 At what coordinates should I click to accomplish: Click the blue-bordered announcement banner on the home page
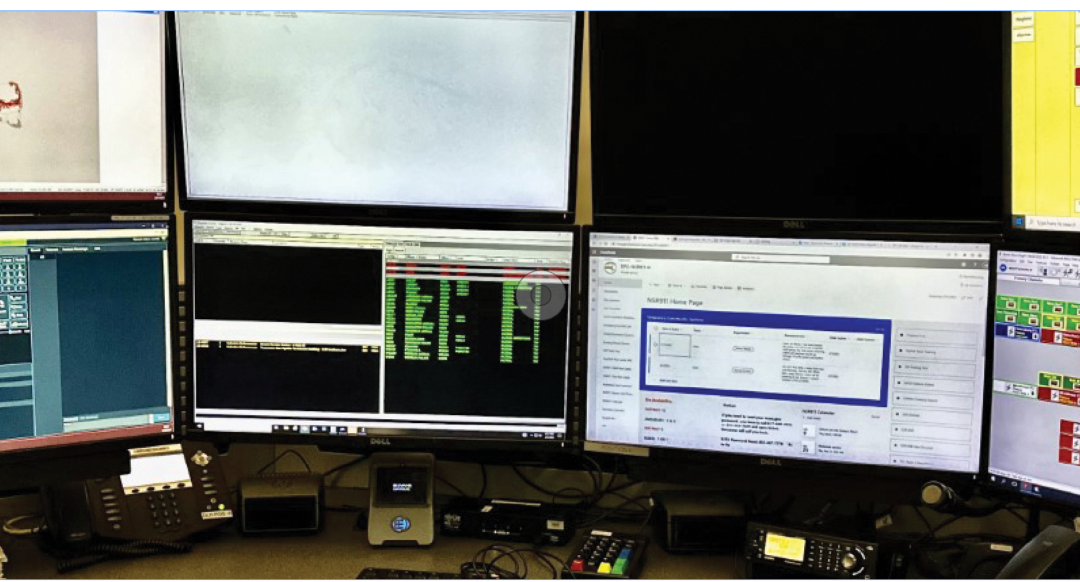click(x=766, y=357)
